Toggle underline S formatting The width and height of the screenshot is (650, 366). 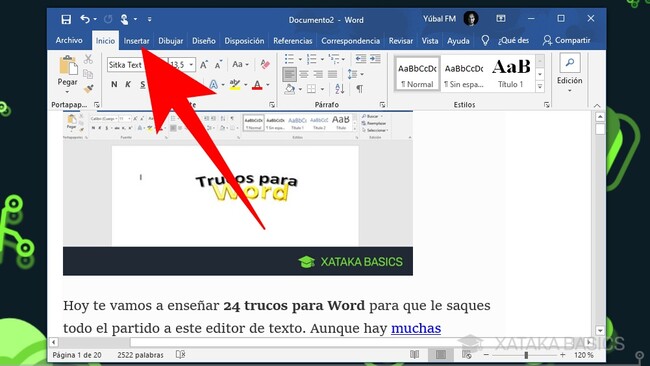click(x=143, y=85)
